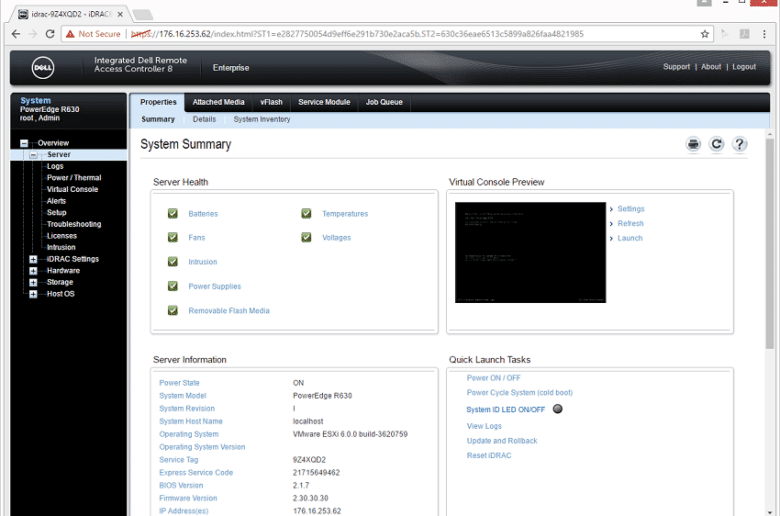The width and height of the screenshot is (780, 516).
Task: Click the Service Tag info label
Action: 179,460
